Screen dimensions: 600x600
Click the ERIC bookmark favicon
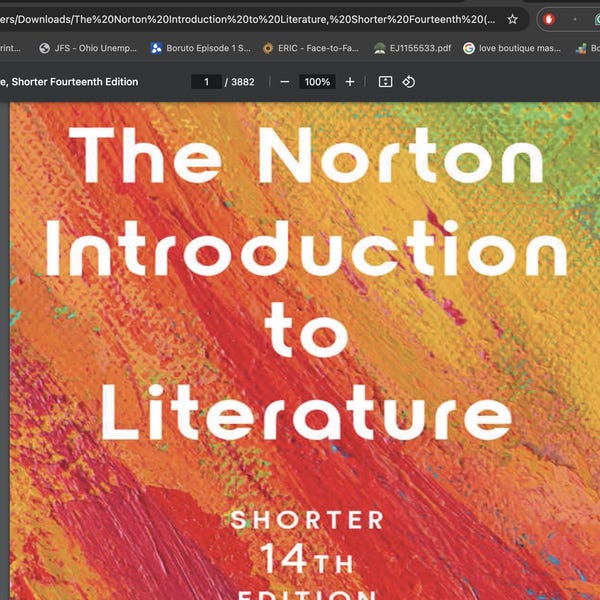268,48
